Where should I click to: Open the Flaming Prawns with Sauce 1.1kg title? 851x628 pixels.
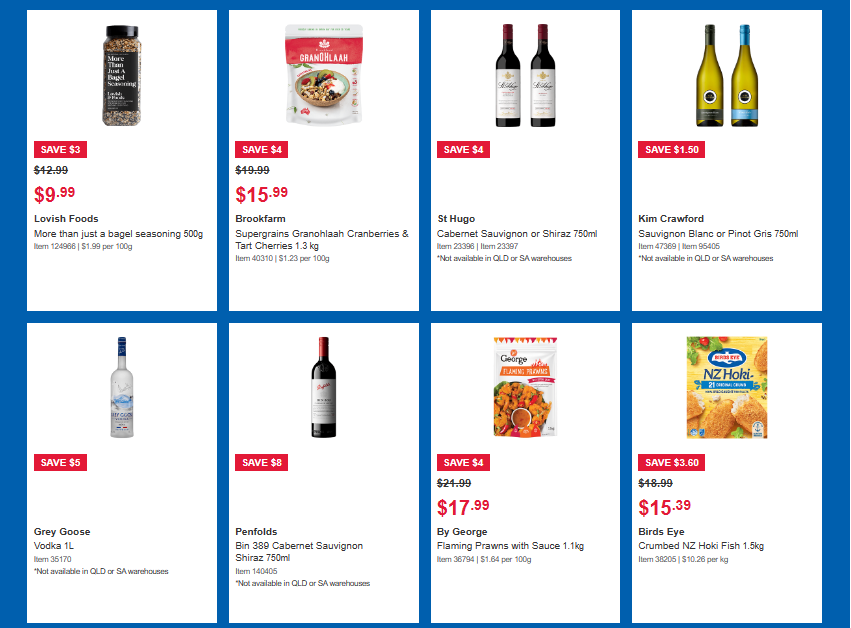510,546
